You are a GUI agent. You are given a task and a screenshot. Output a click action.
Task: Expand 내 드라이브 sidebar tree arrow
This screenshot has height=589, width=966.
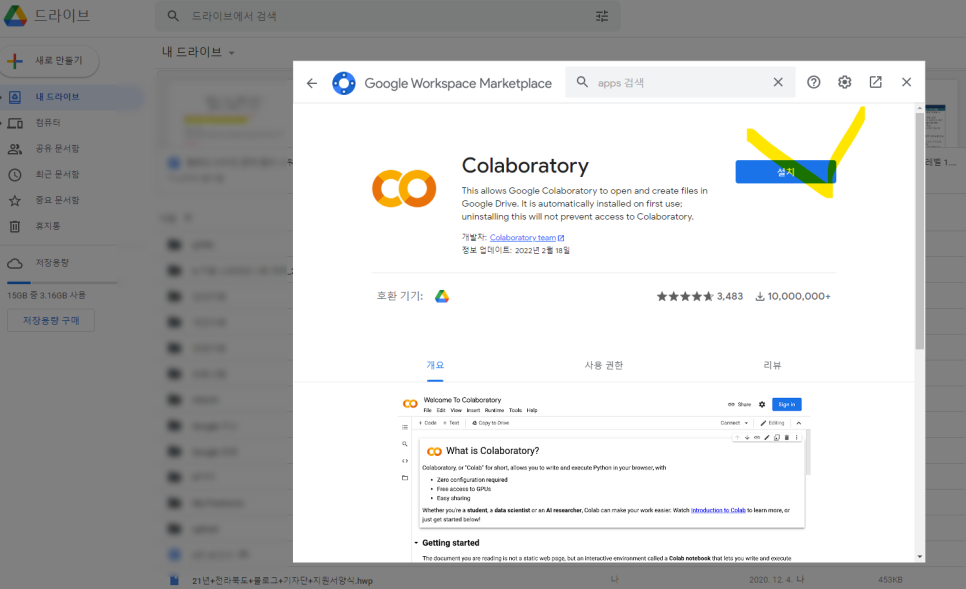(x=1, y=97)
